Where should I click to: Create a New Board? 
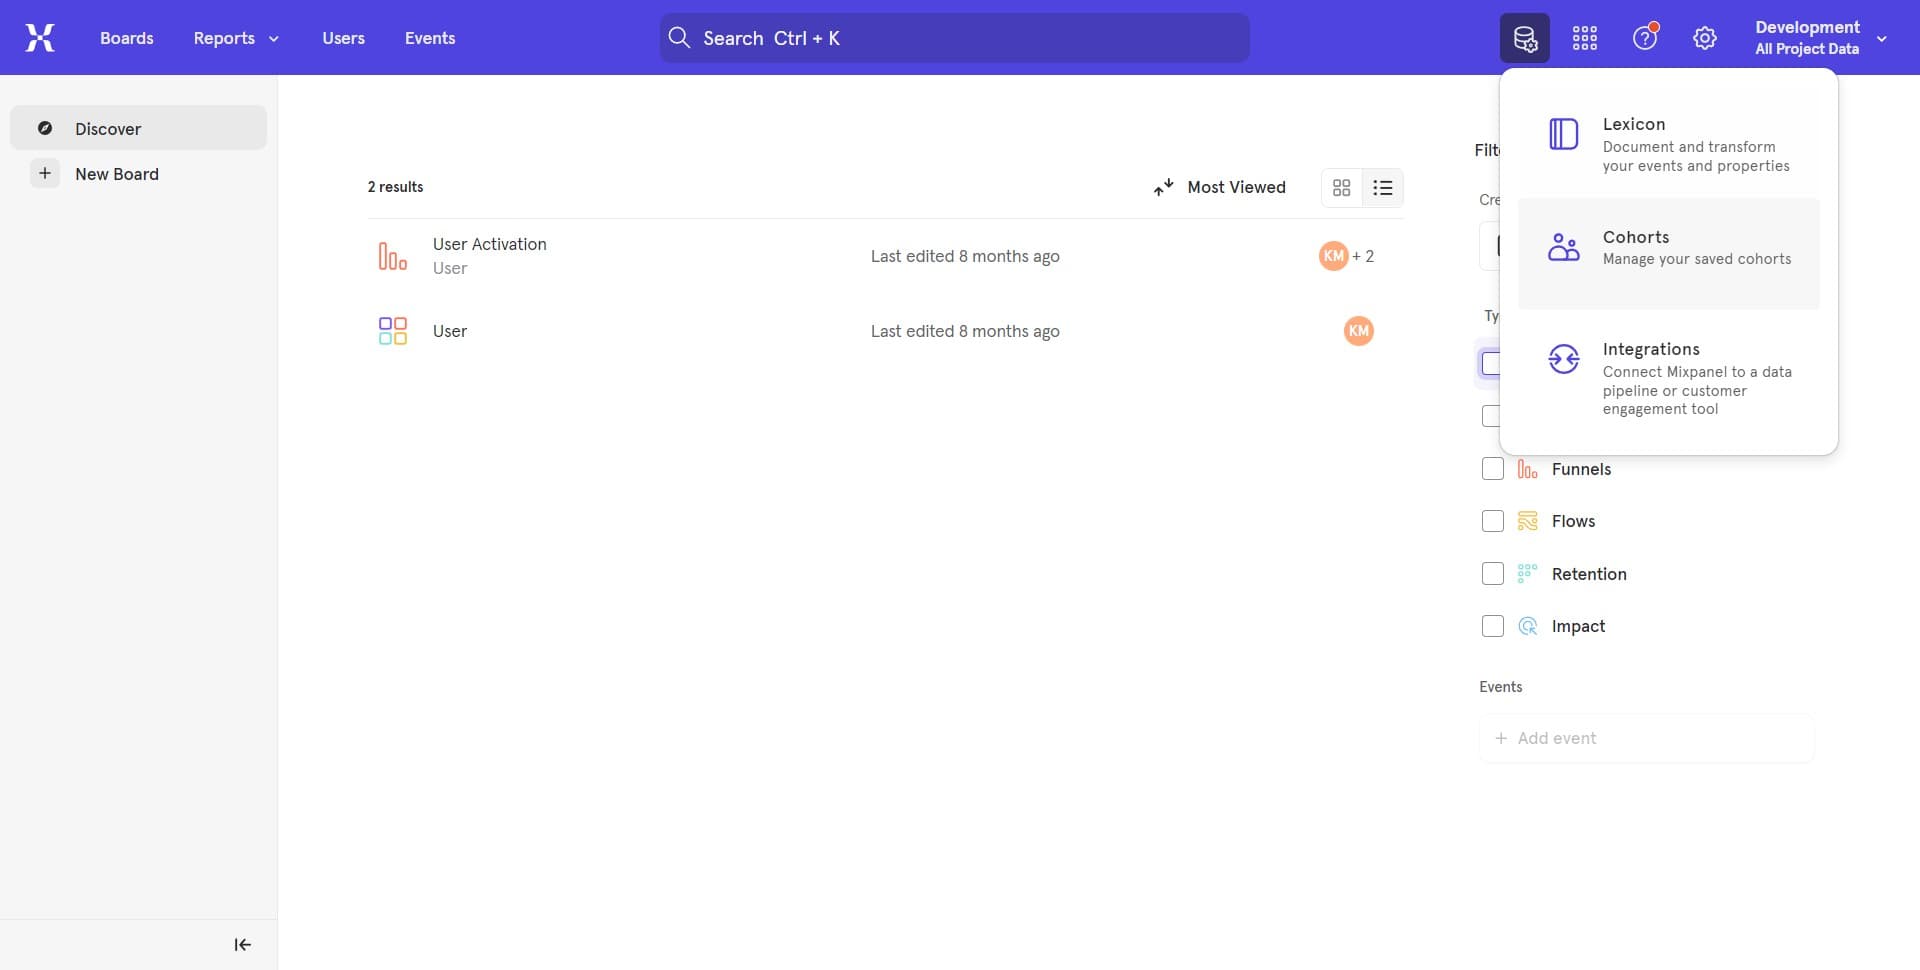pos(117,173)
